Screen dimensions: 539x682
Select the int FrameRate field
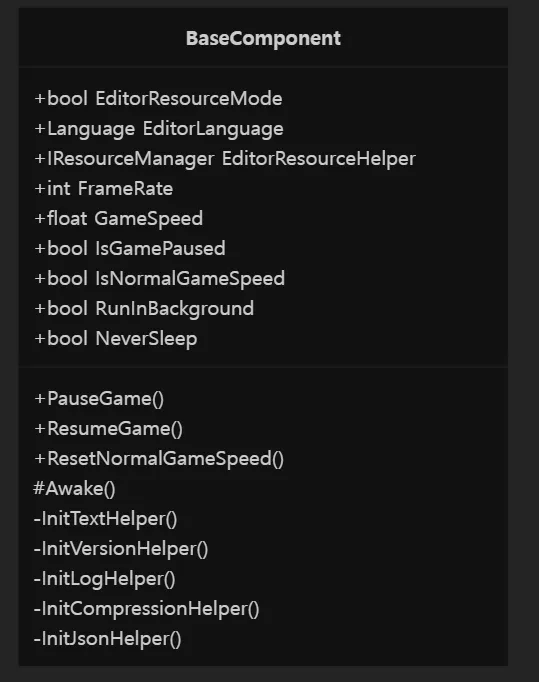104,189
